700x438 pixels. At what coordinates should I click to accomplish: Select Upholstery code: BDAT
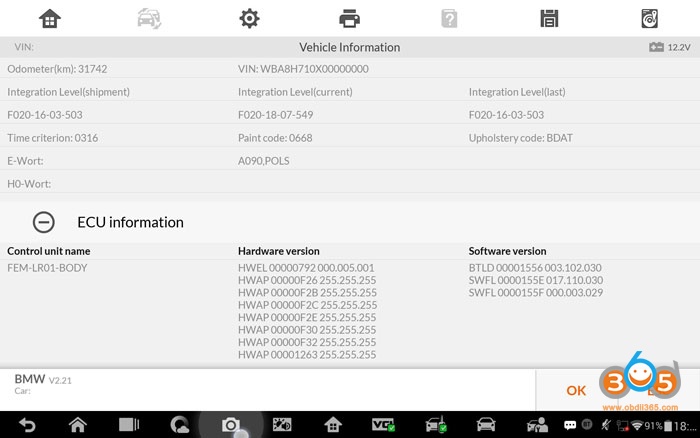click(x=521, y=138)
